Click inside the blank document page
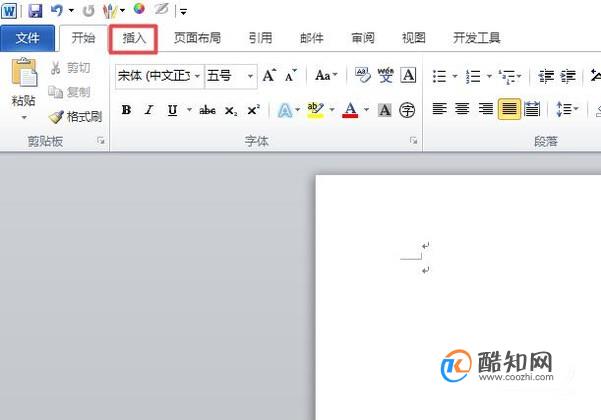This screenshot has height=420, width=601. click(x=458, y=297)
